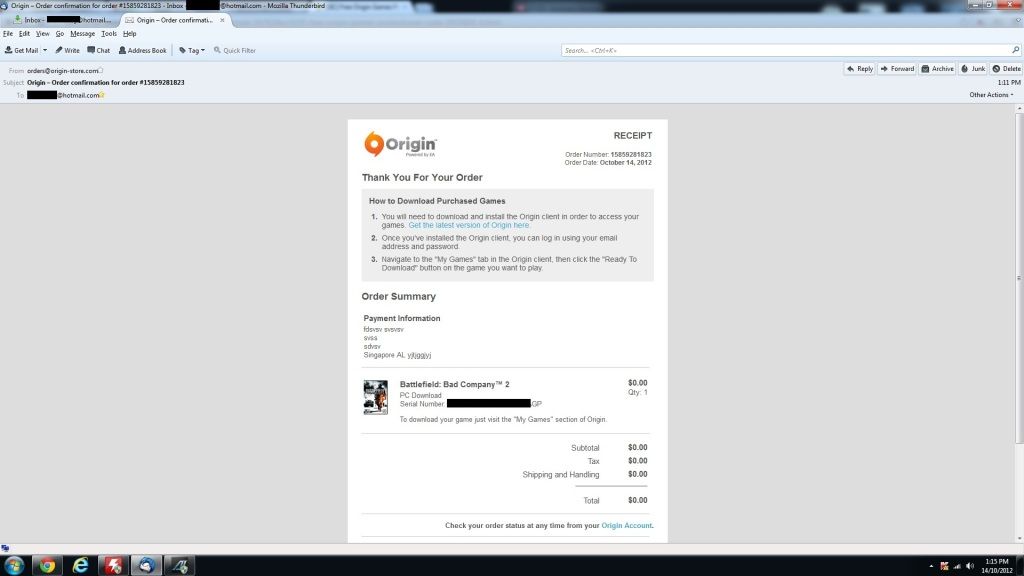Click the "RECEIPT" heading
Screen dimensions: 1024x576
(x=633, y=136)
